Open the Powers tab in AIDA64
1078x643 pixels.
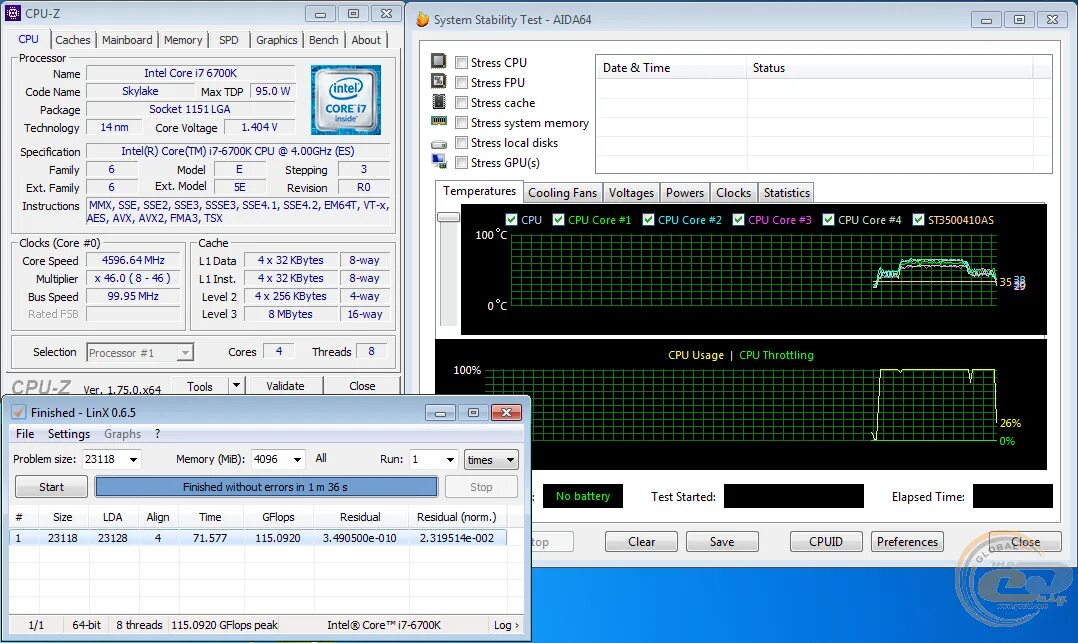pyautogui.click(x=685, y=193)
